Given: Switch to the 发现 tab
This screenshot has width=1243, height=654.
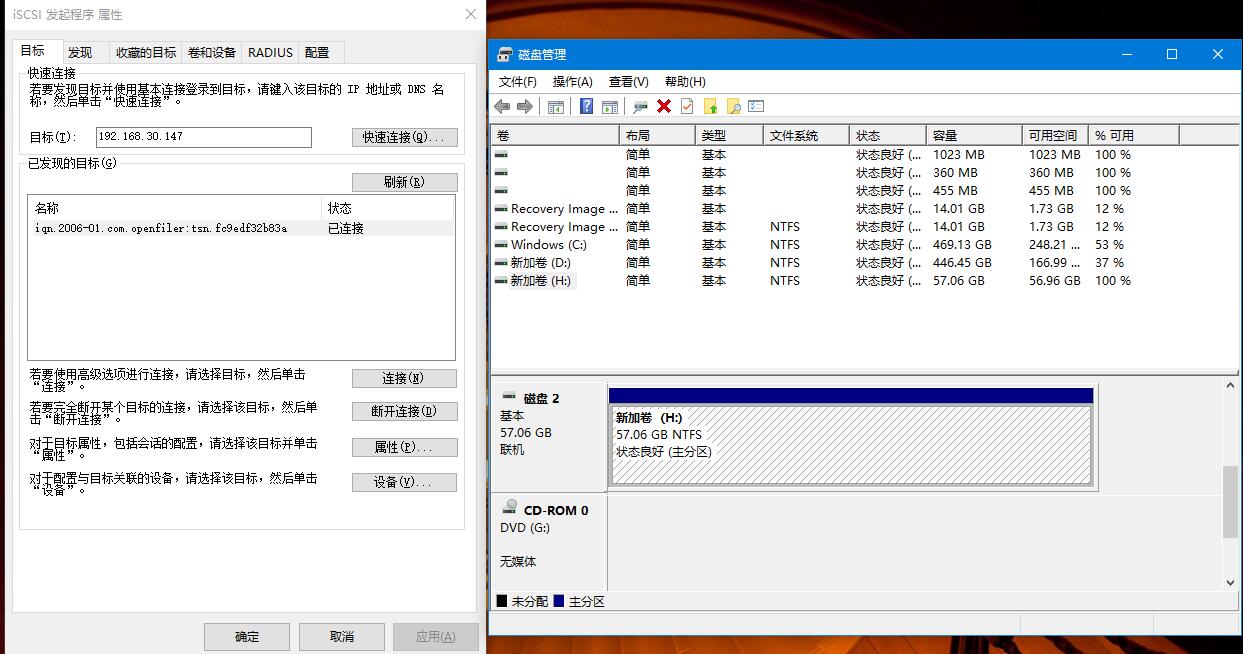Looking at the screenshot, I should click(80, 52).
